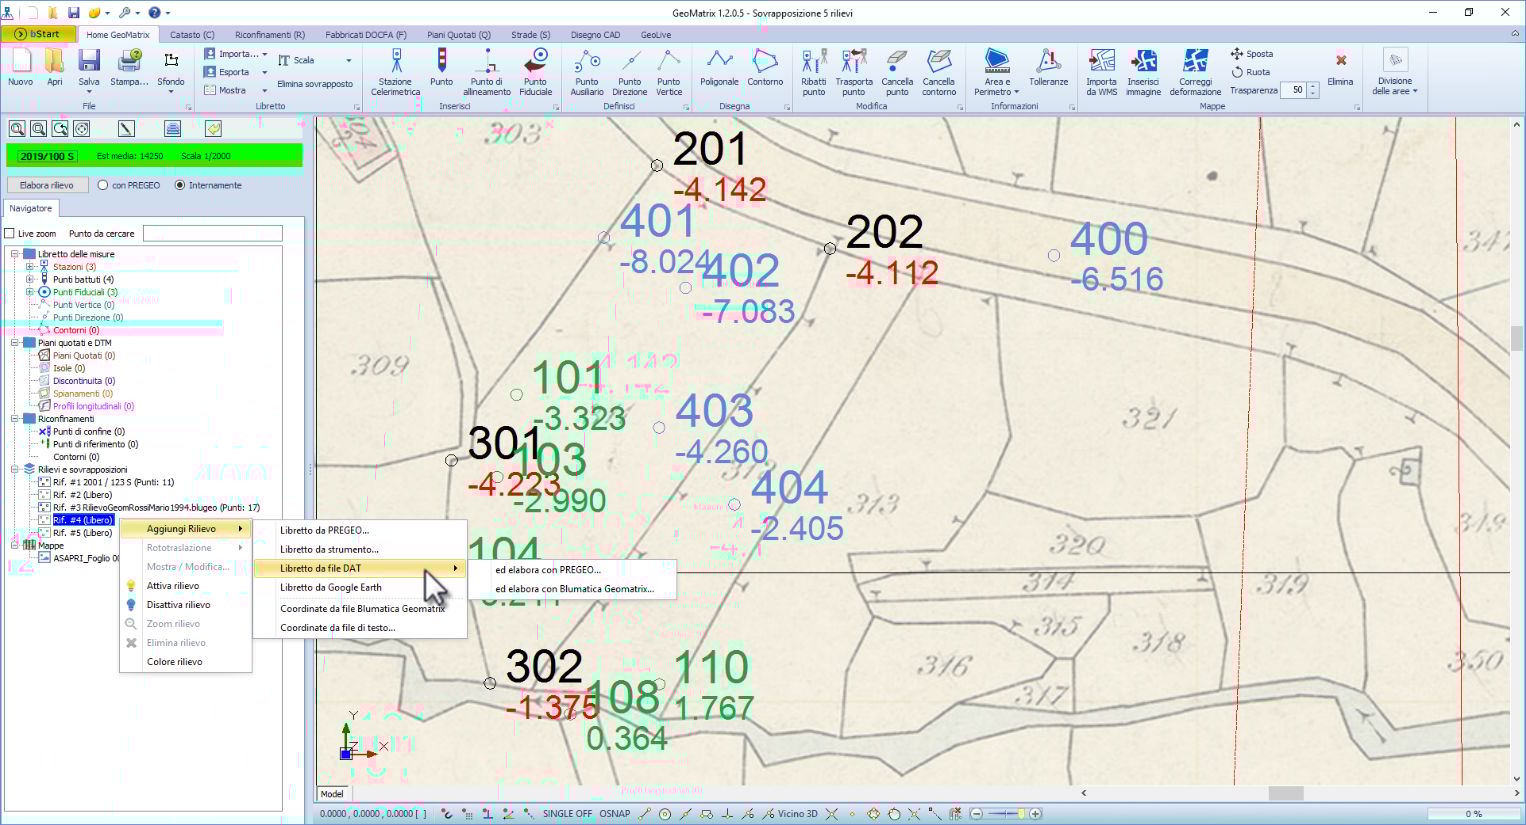The width and height of the screenshot is (1526, 825).
Task: Choose Libretto da Google Earth from context menu
Action: pos(330,588)
